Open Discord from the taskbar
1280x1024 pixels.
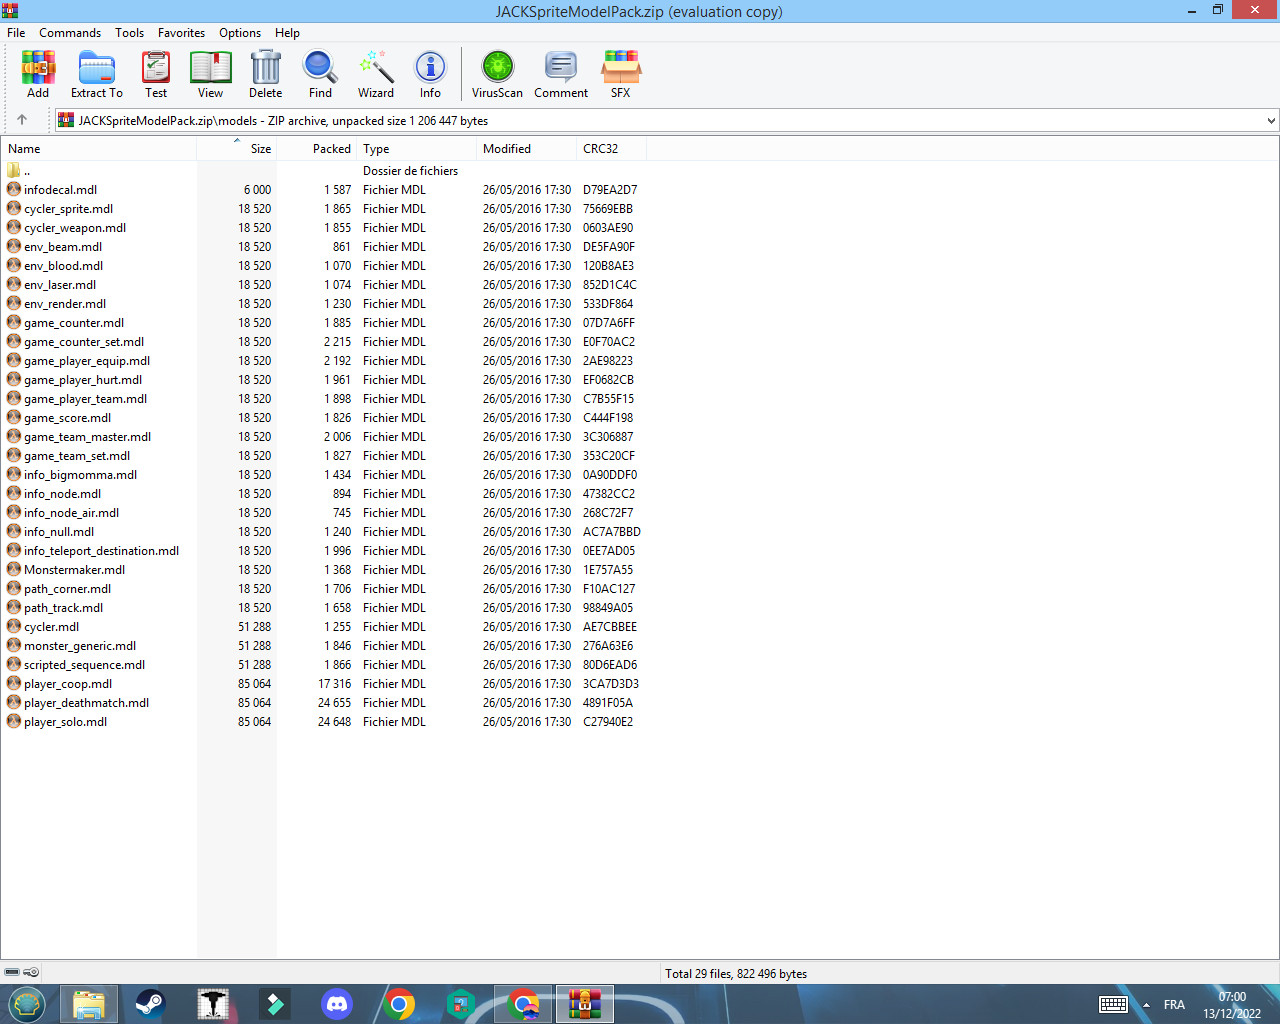[x=337, y=1004]
